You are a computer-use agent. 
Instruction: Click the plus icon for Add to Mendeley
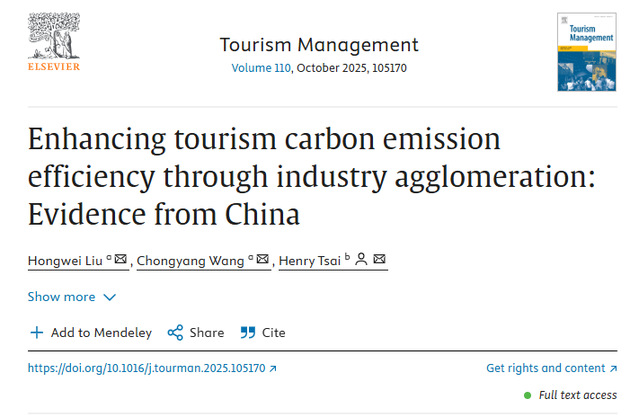(x=37, y=333)
